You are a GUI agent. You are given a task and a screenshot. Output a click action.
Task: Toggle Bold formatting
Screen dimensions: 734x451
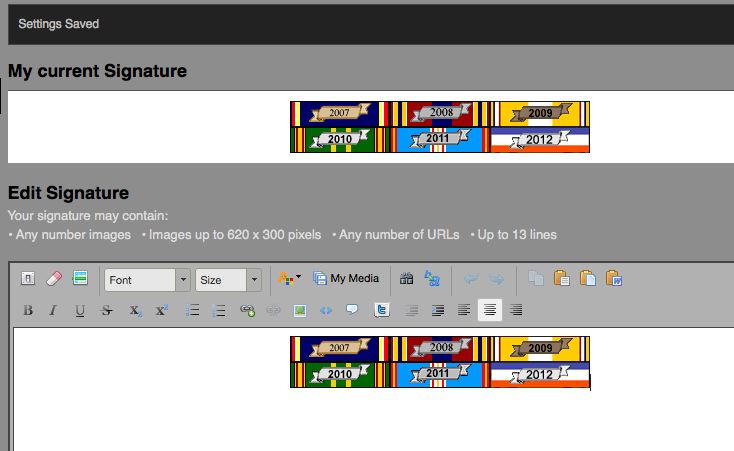point(28,310)
